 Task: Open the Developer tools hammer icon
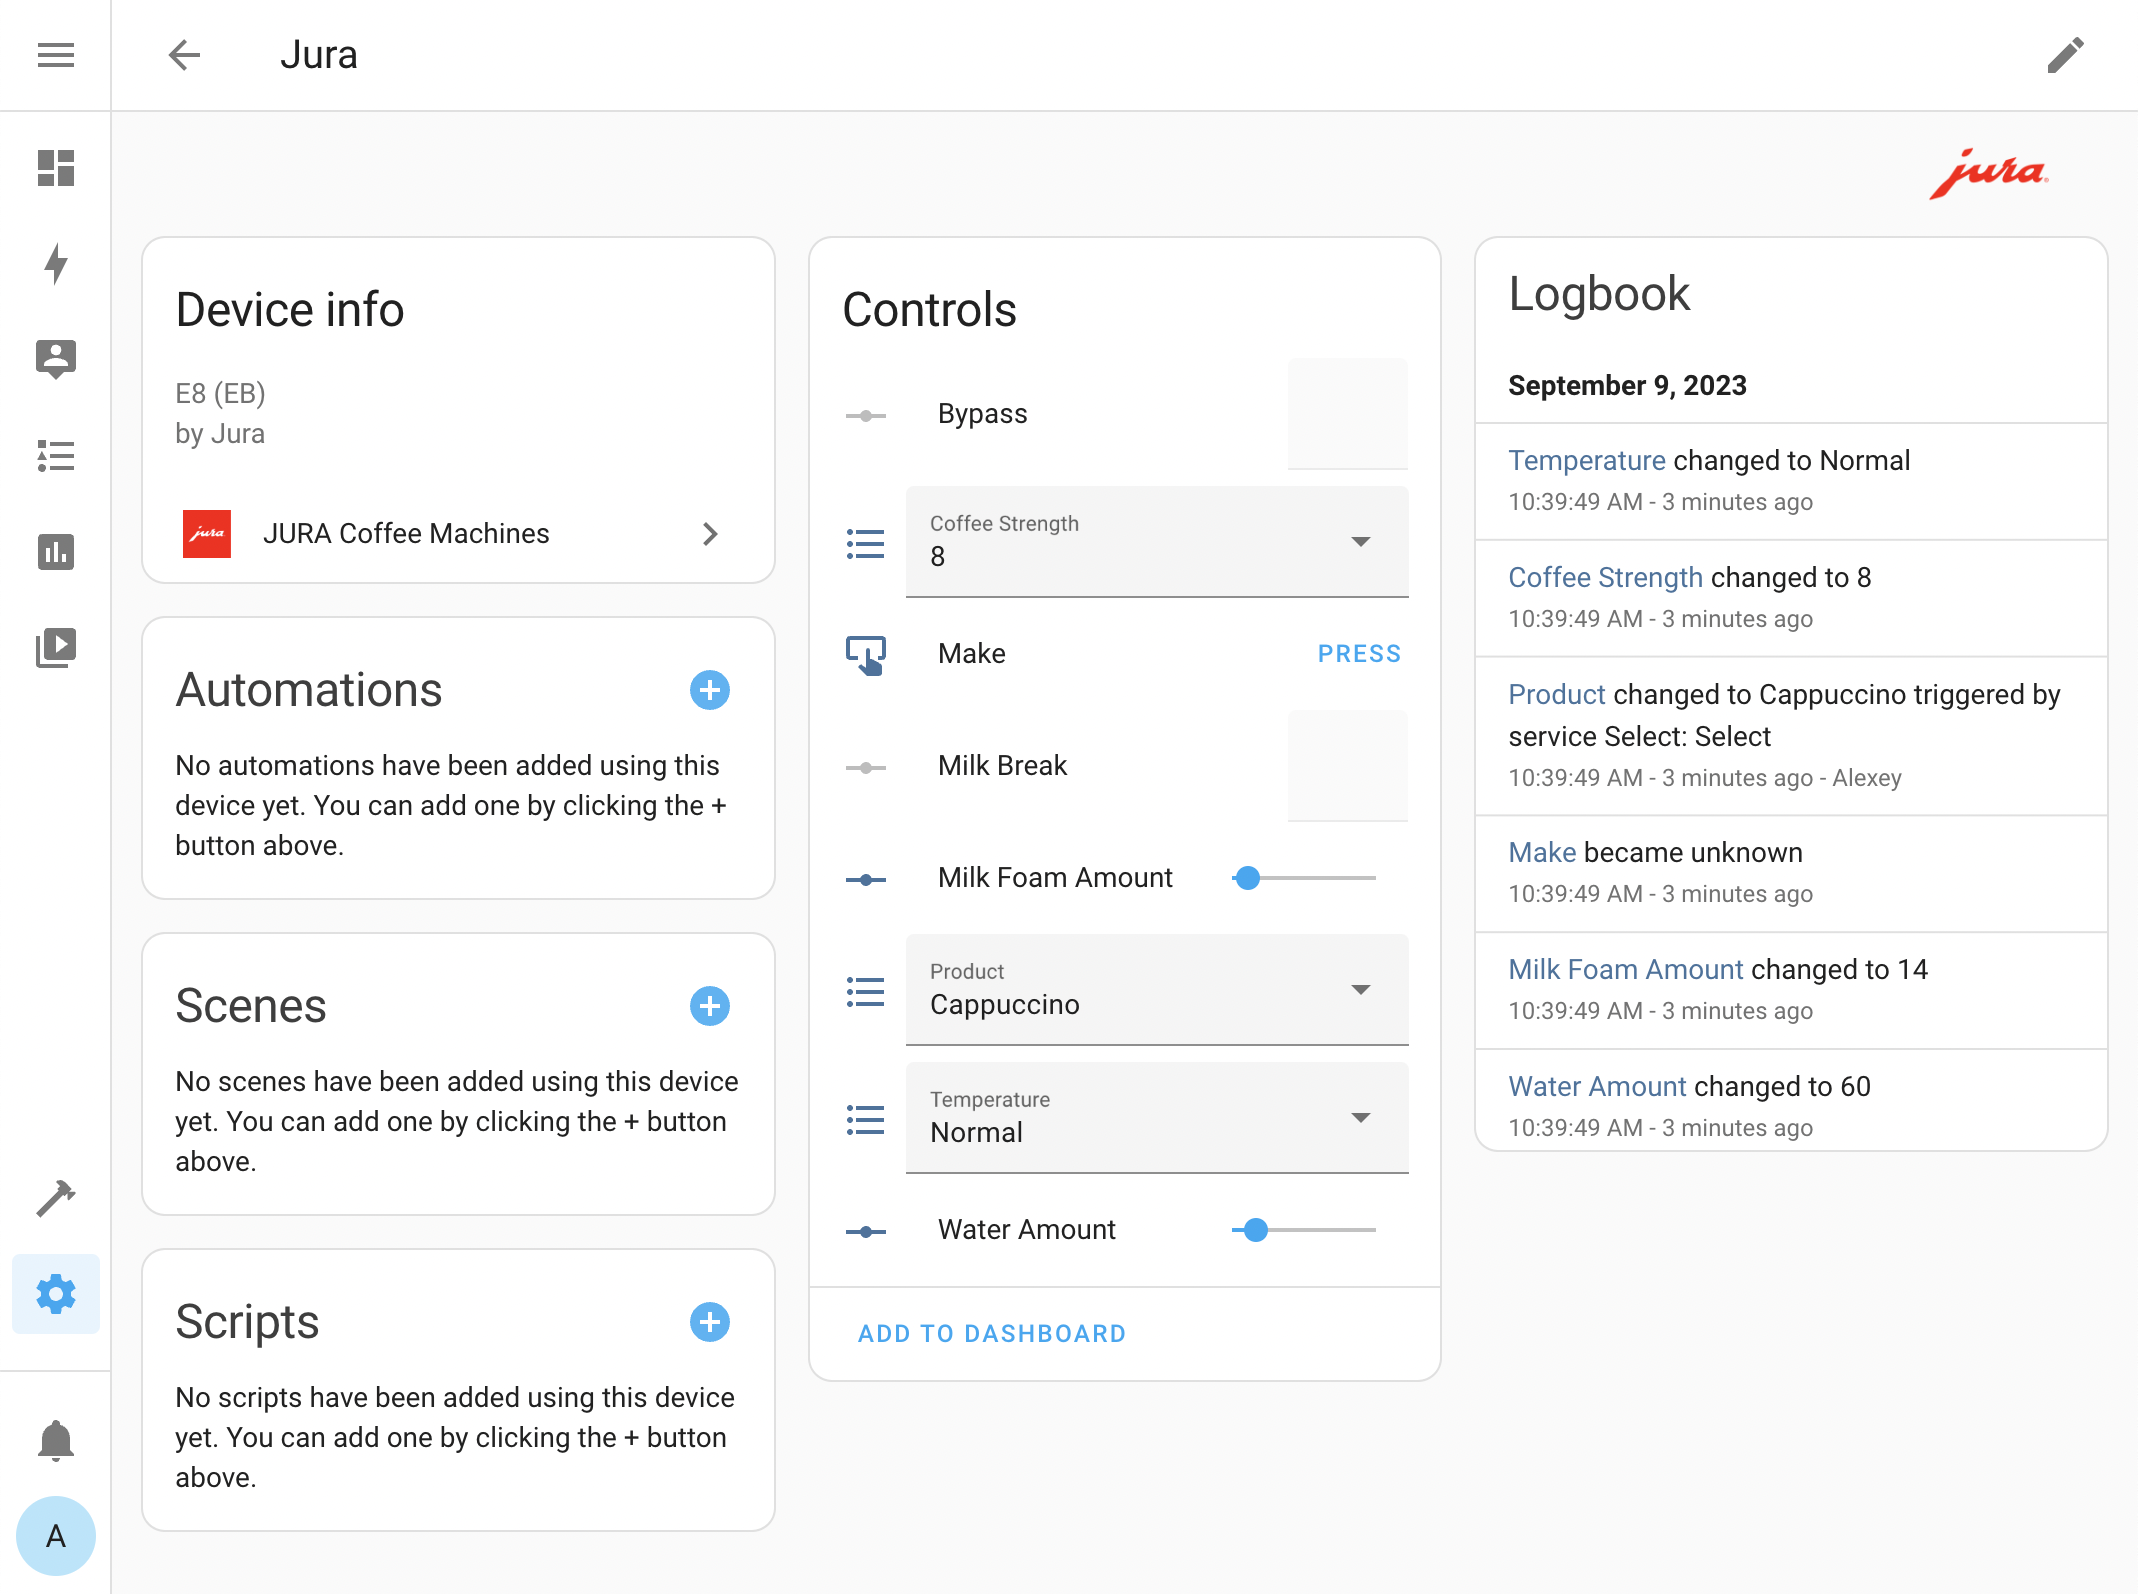click(55, 1198)
